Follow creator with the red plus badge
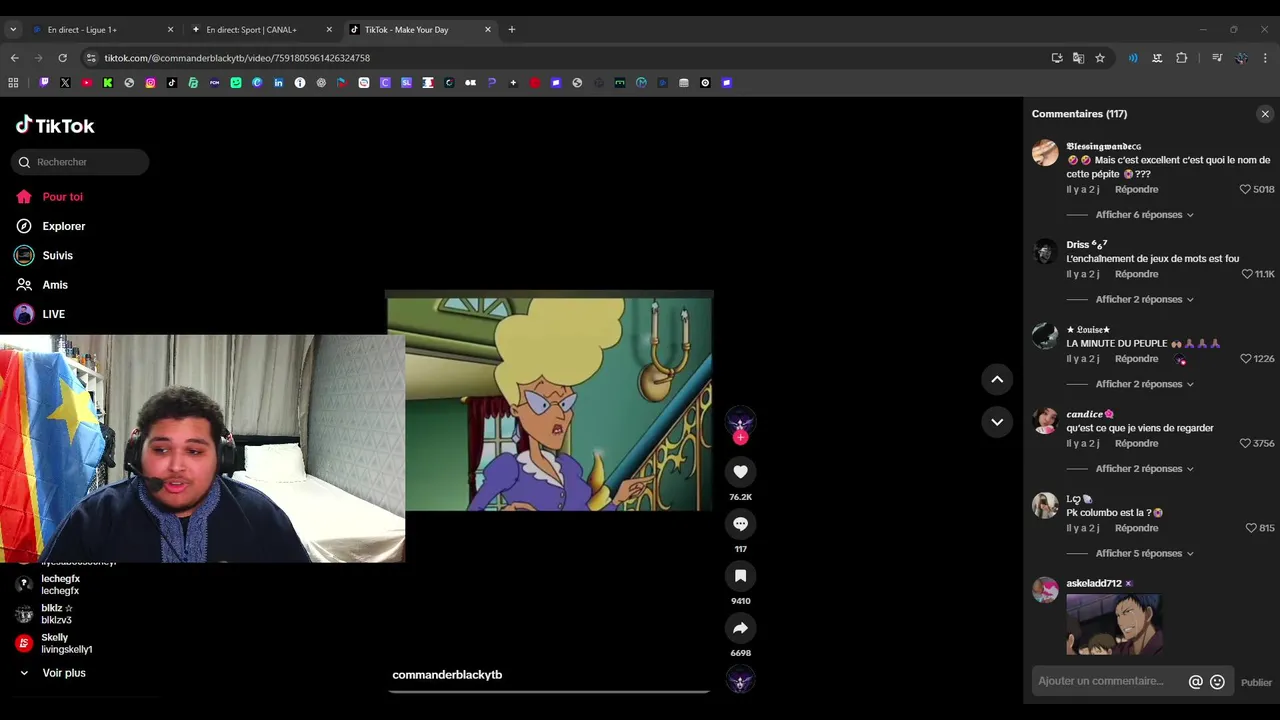The image size is (1280, 720). (x=740, y=437)
